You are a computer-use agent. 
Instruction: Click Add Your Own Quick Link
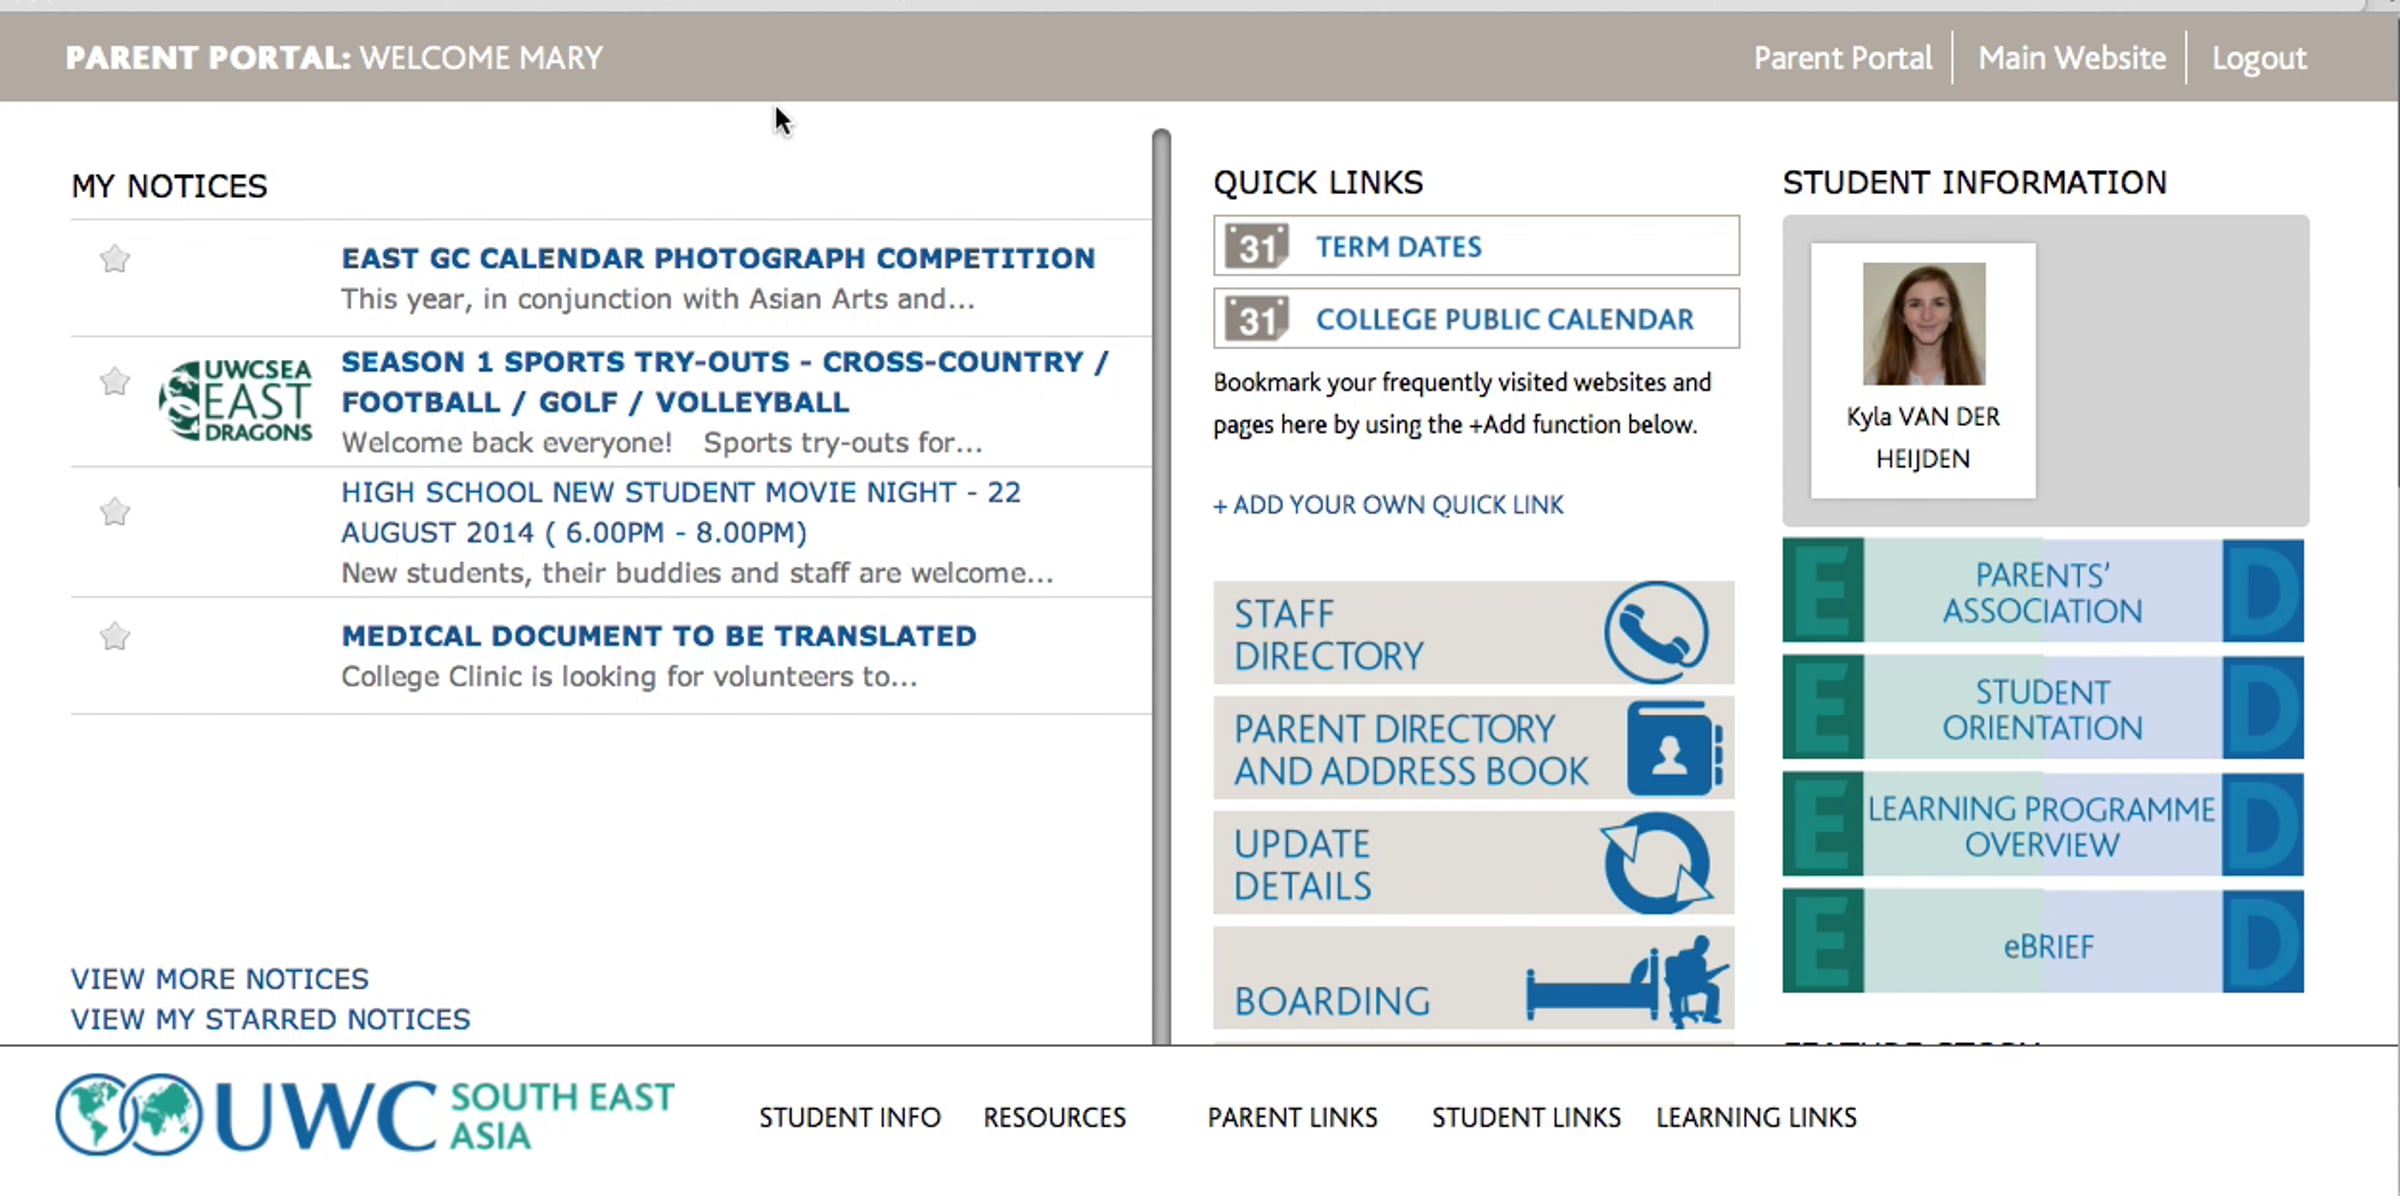(x=1388, y=505)
